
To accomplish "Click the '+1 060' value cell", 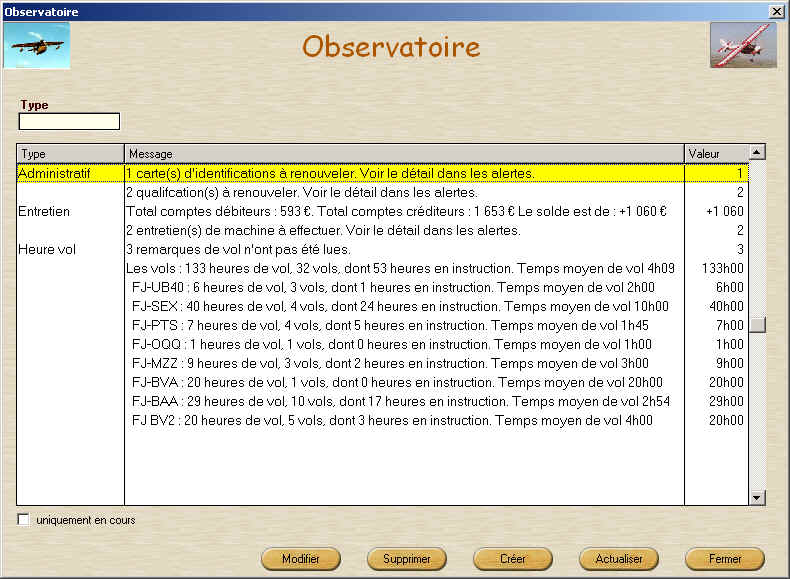I will 716,212.
